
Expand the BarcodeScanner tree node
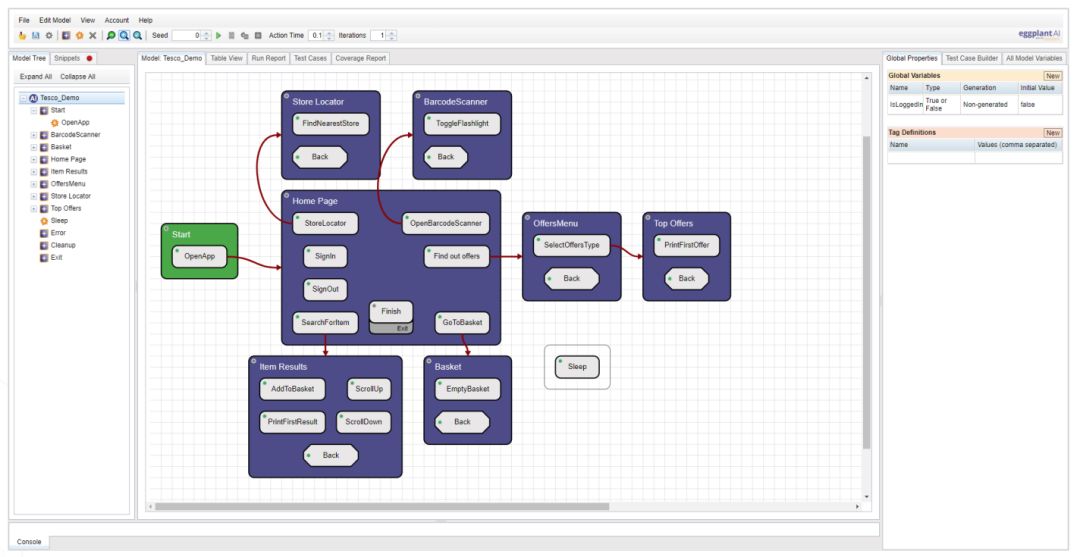pyautogui.click(x=34, y=135)
